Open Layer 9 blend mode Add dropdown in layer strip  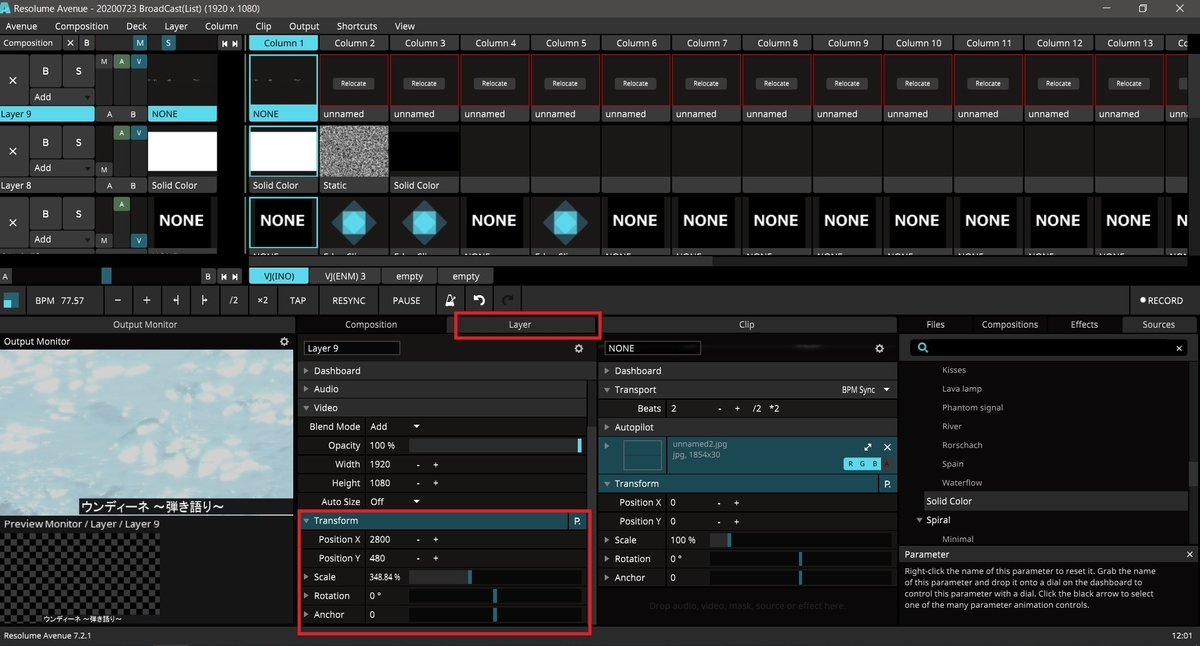click(x=61, y=97)
